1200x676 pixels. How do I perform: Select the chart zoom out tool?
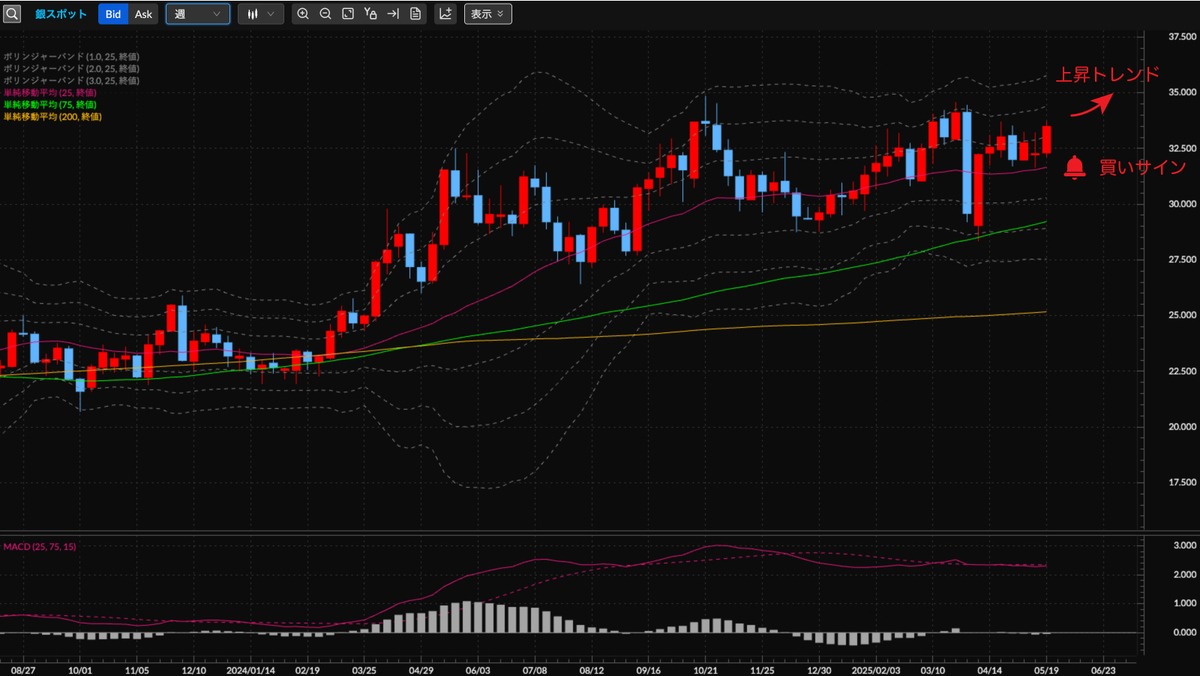(325, 13)
